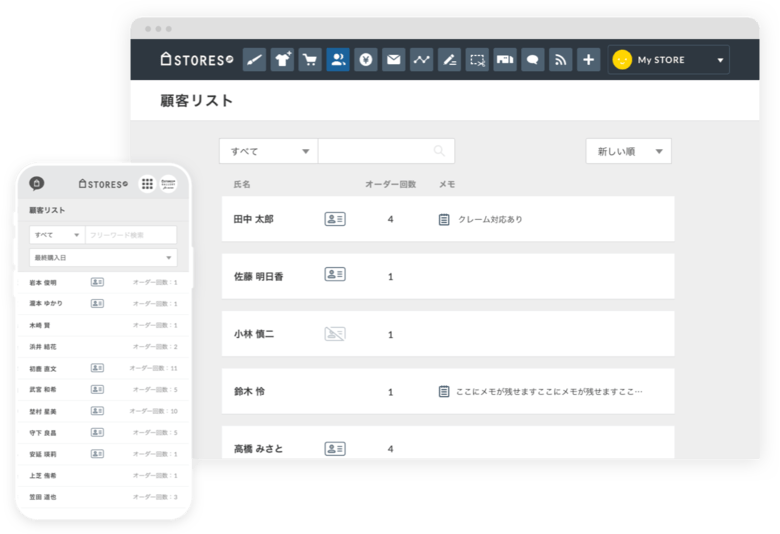Open the line graph analytics icon
780x534 pixels.
(x=421, y=60)
